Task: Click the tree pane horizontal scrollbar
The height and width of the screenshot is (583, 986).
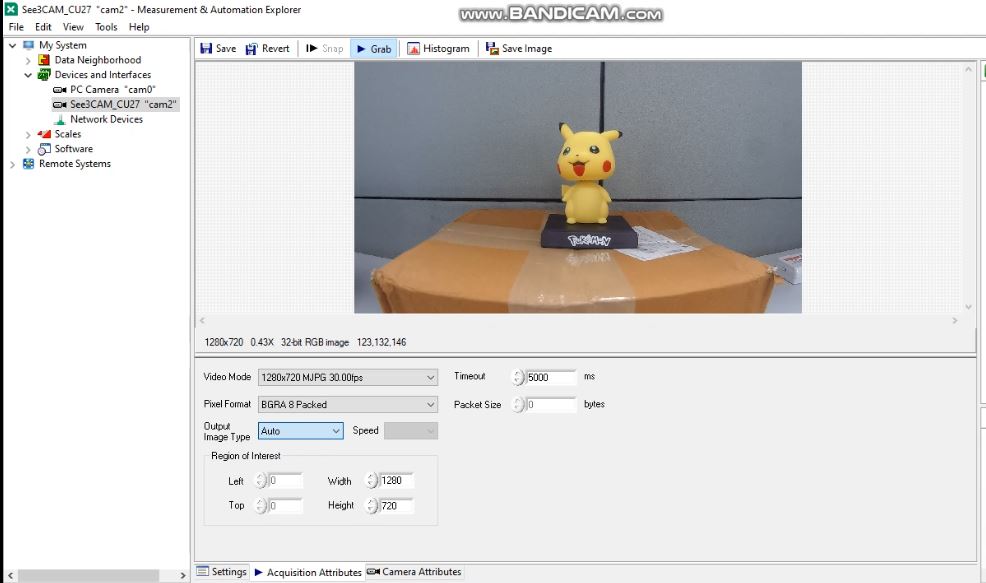Action: point(88,575)
